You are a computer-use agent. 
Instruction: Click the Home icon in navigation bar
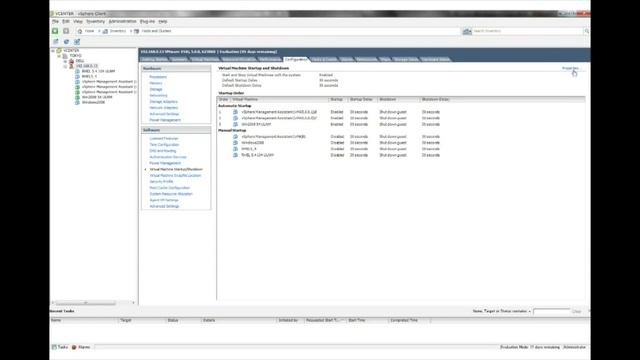[x=80, y=31]
